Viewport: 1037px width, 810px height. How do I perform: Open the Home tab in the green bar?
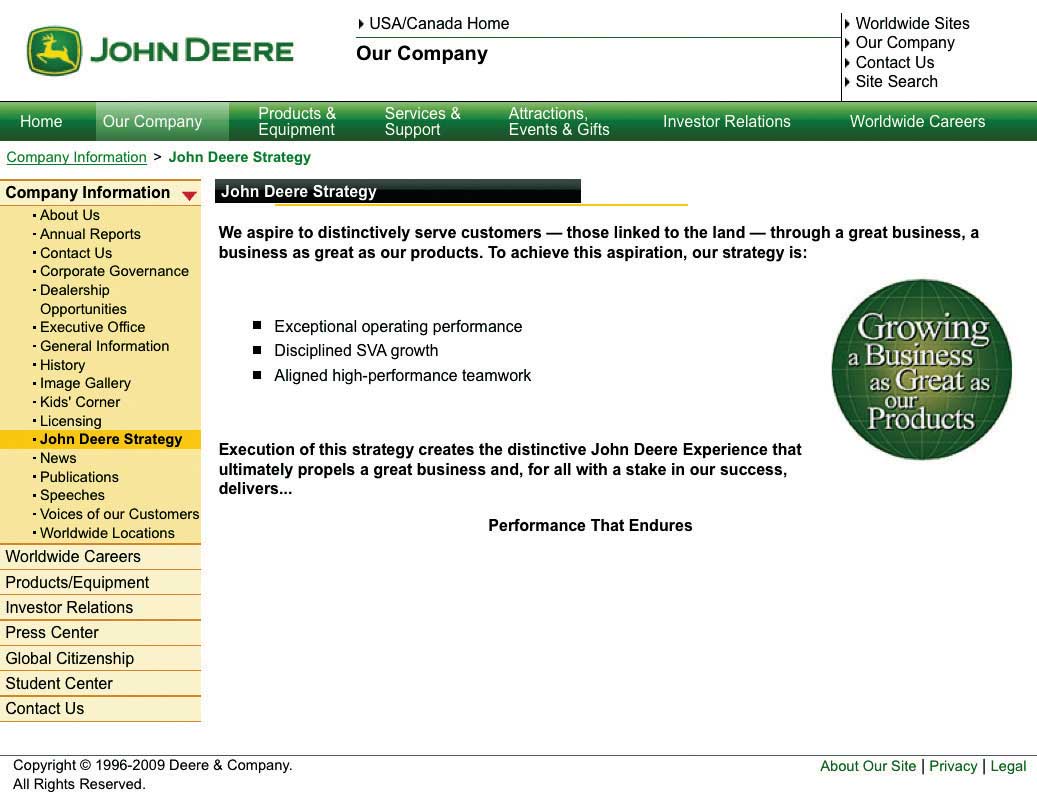(x=41, y=122)
